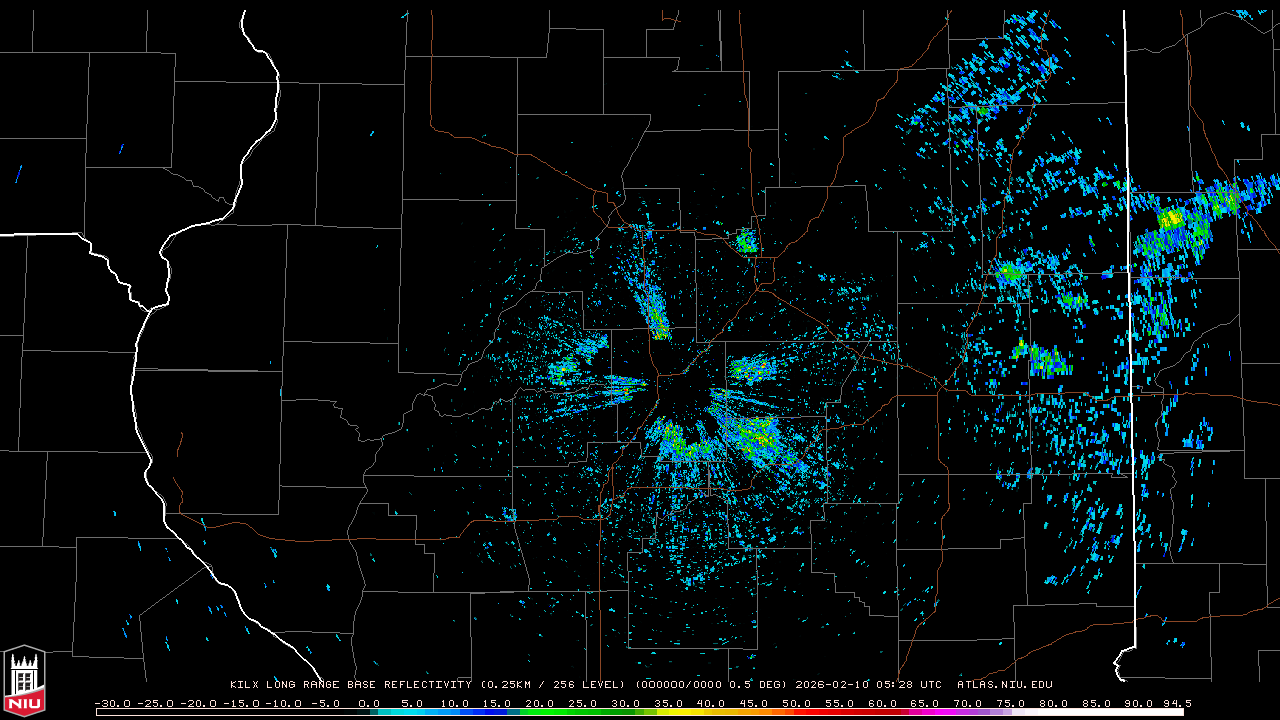
Task: Click the 0.5 DEG elevation text
Action: (757, 685)
